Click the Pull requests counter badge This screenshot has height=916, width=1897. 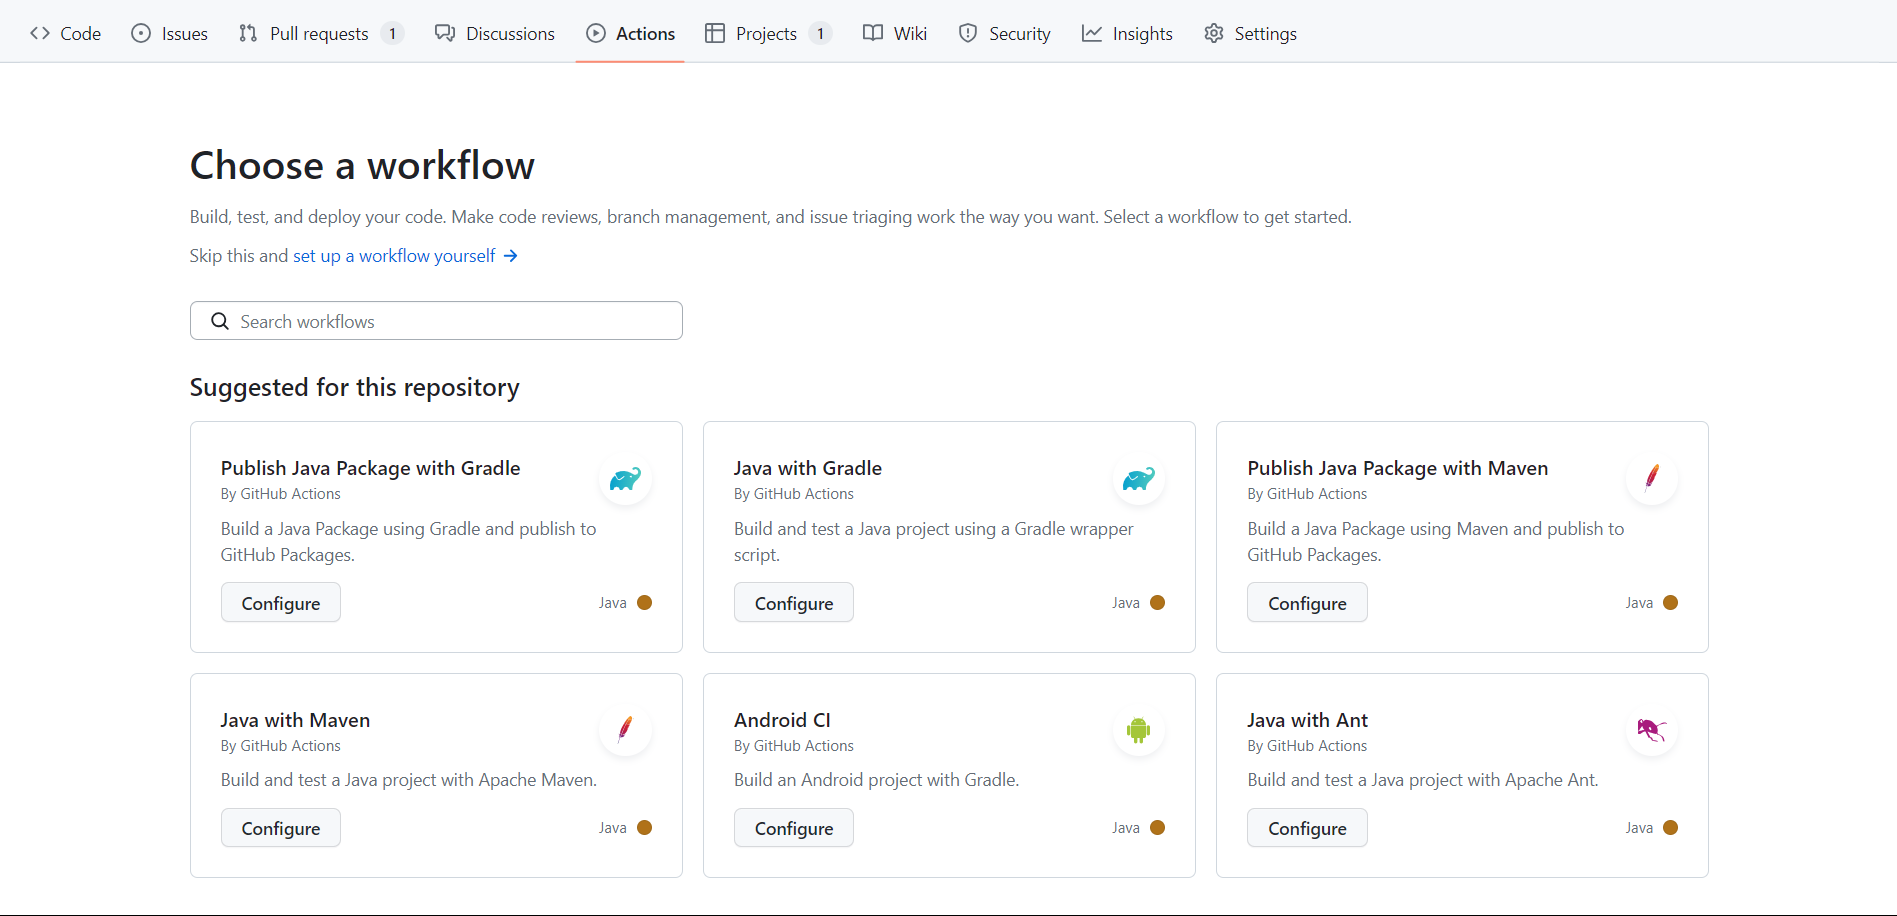click(393, 33)
